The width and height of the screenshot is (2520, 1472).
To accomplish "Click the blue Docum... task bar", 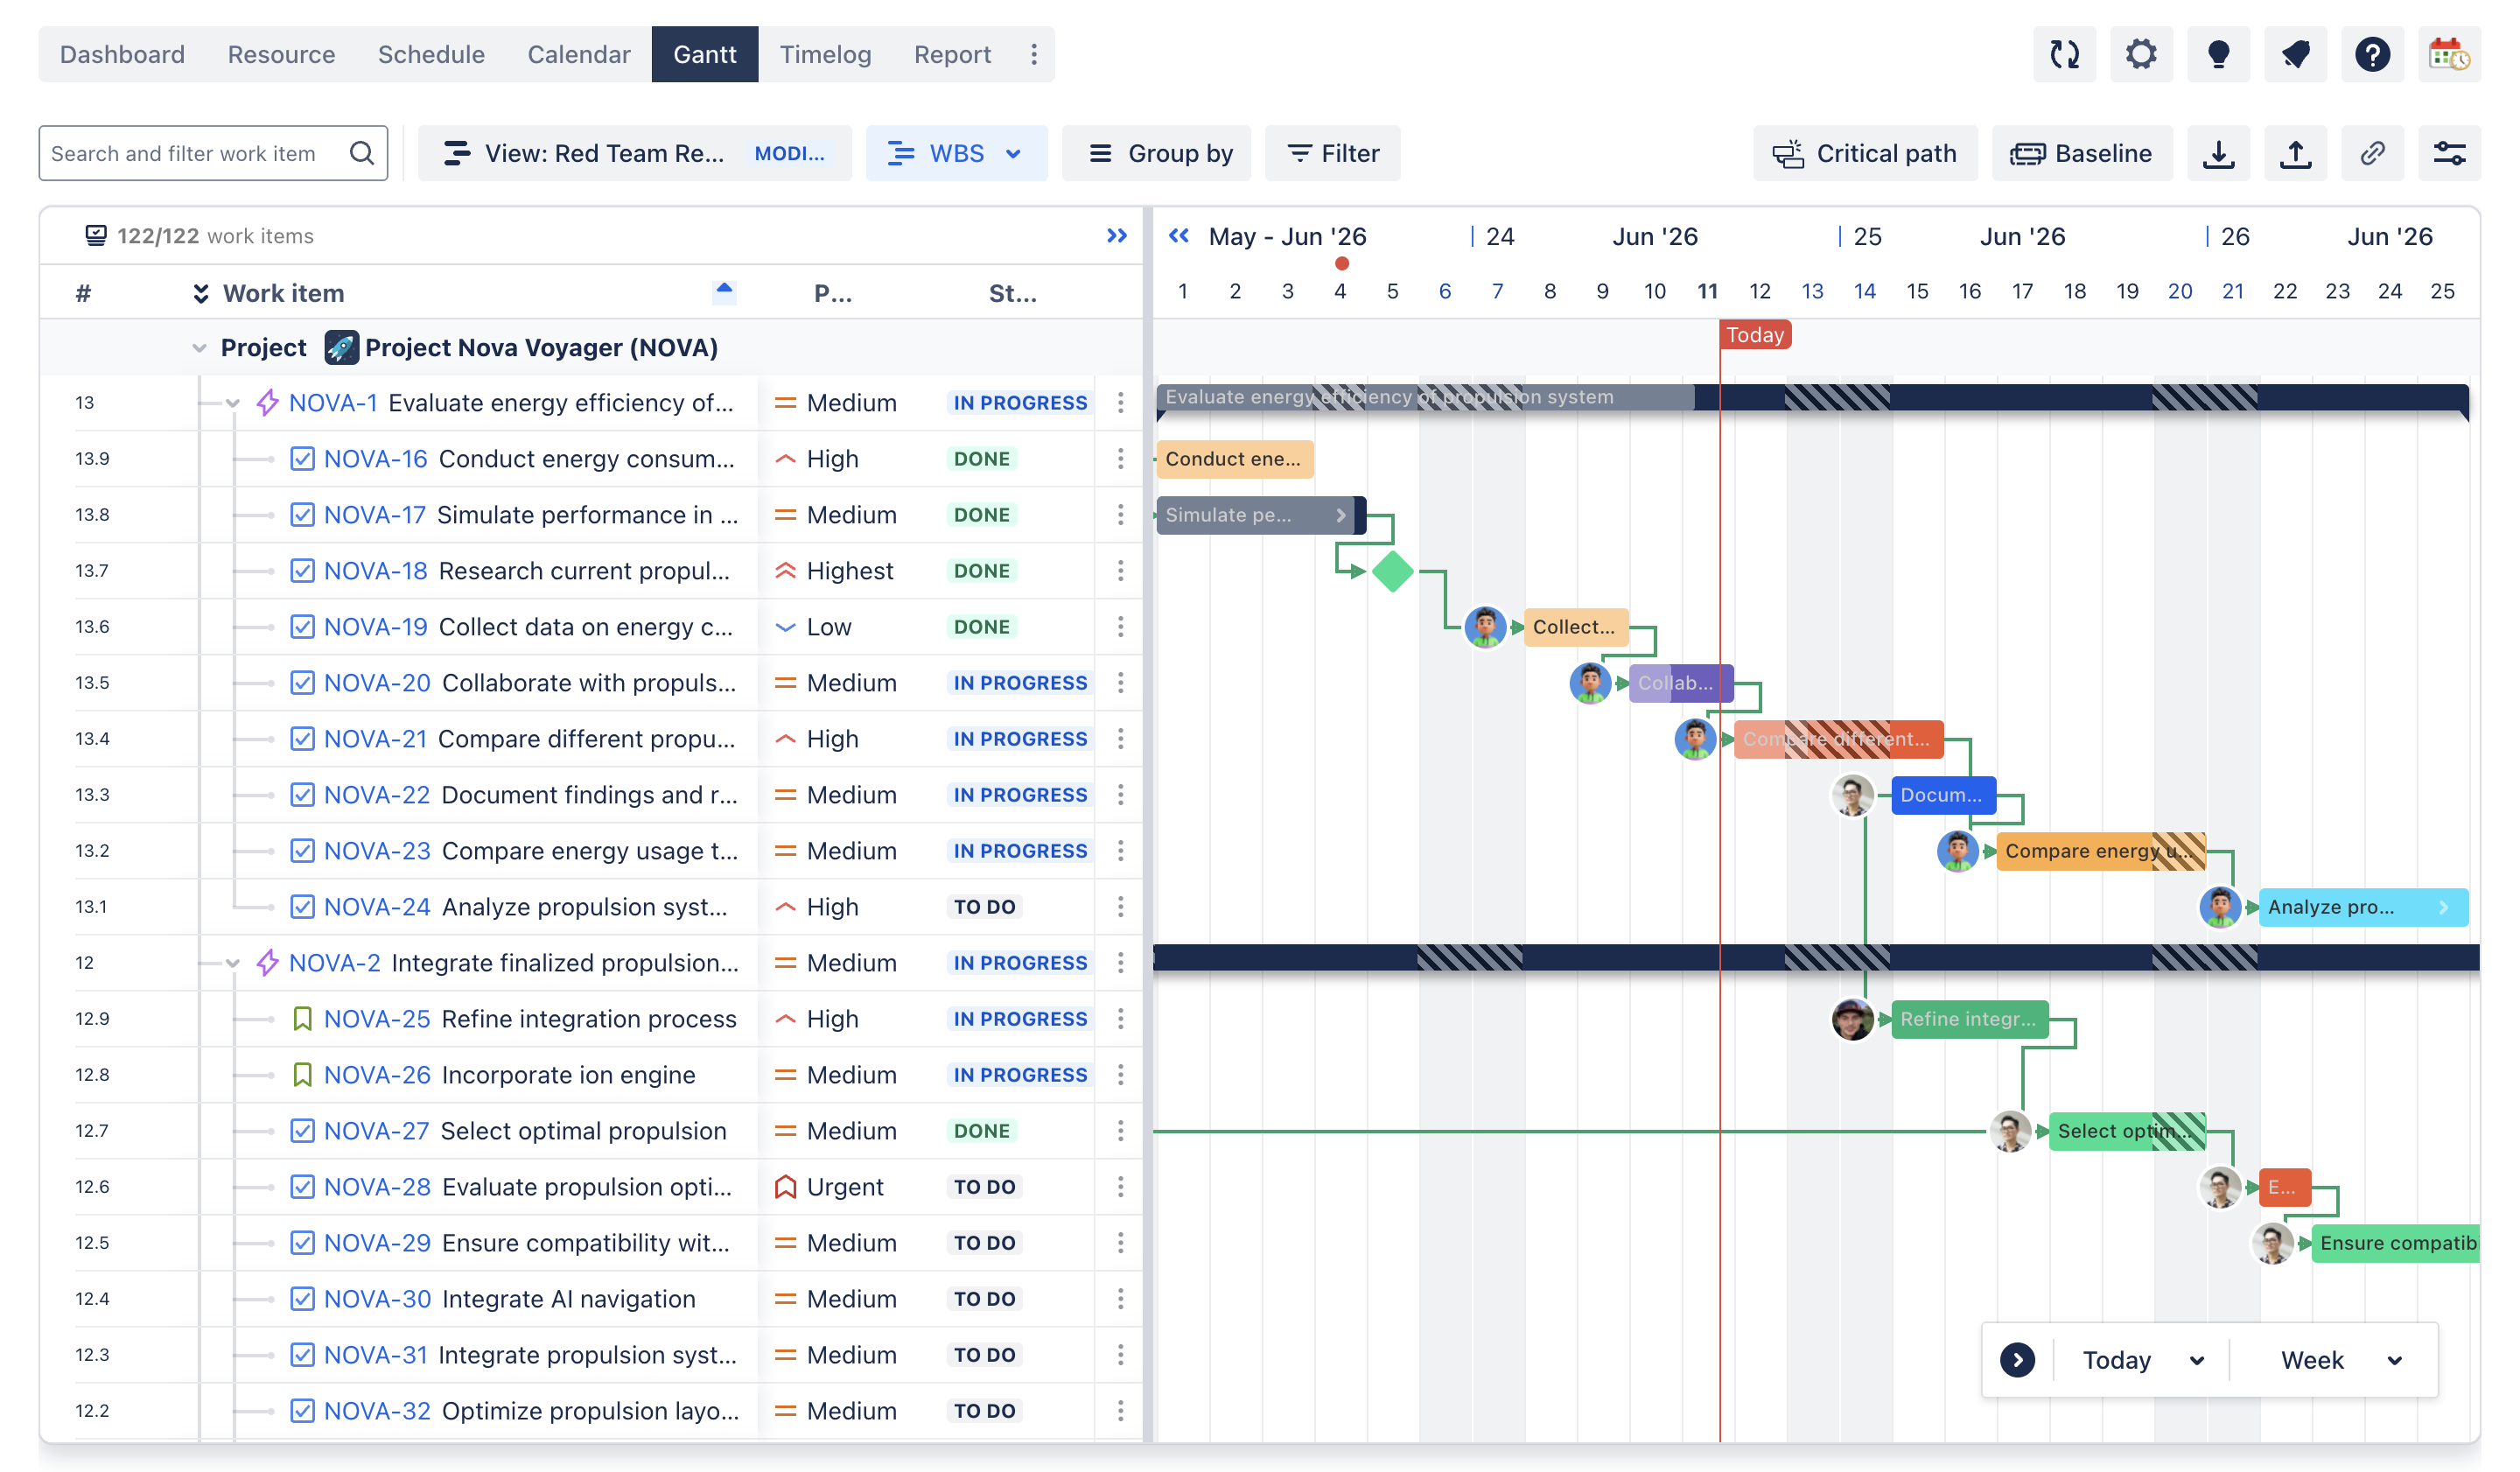I will tap(1943, 795).
